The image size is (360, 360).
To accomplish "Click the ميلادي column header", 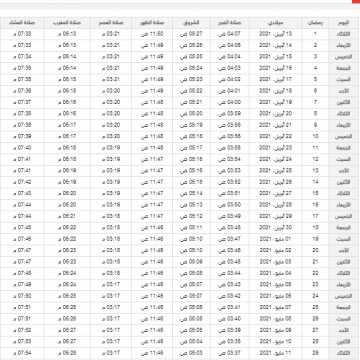I will pos(276,23).
